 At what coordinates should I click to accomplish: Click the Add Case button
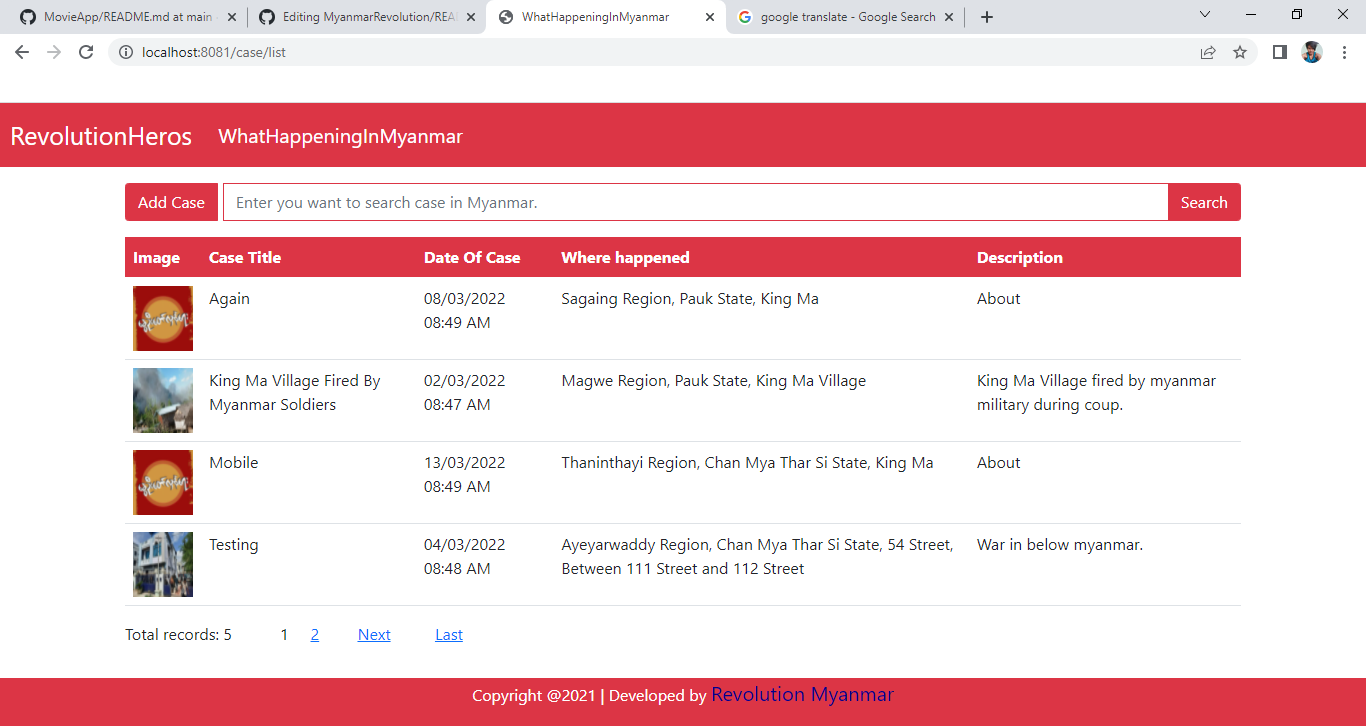click(x=171, y=201)
